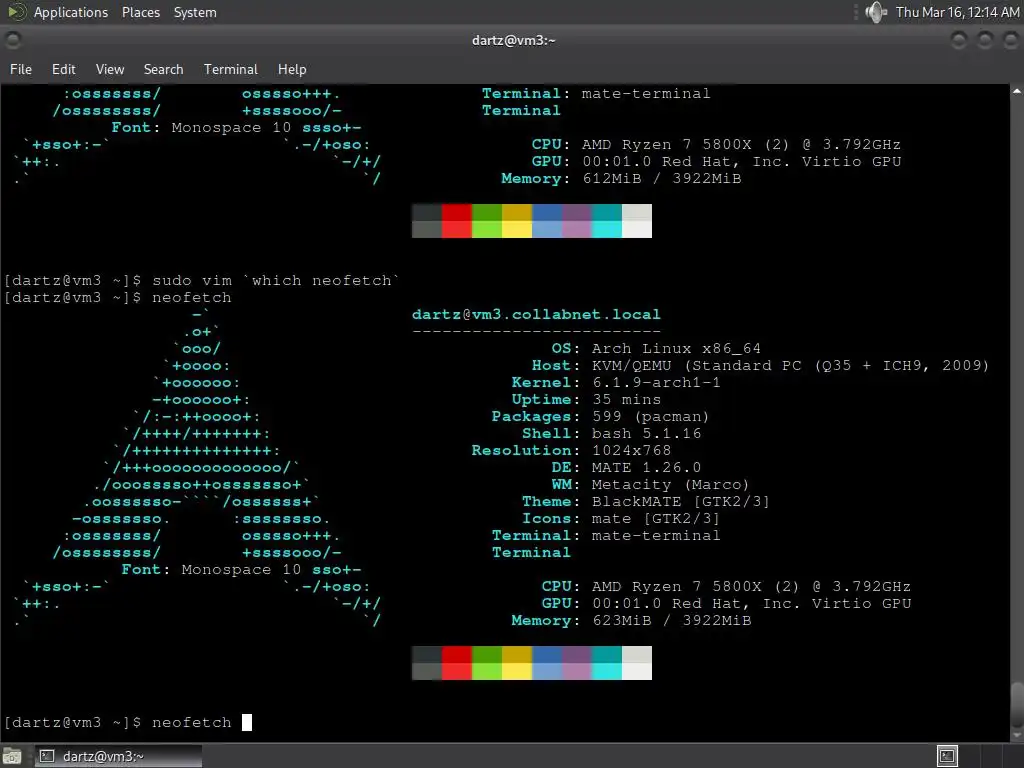Screen dimensions: 1024x768
Task: Click the Show Desktop icon in bottom panel
Action: [x=12, y=756]
